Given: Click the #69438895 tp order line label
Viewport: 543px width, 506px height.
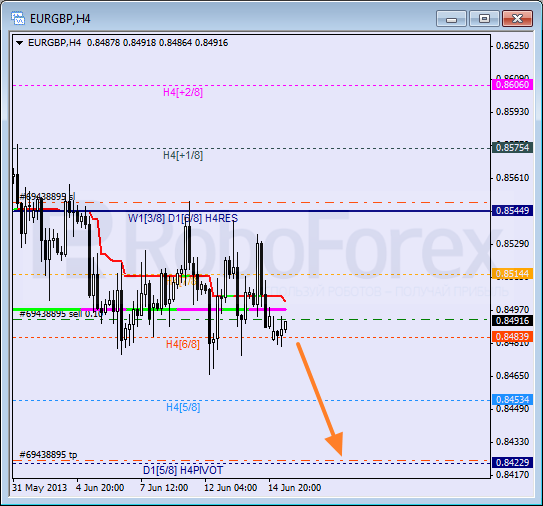Looking at the screenshot, I should click(x=48, y=454).
